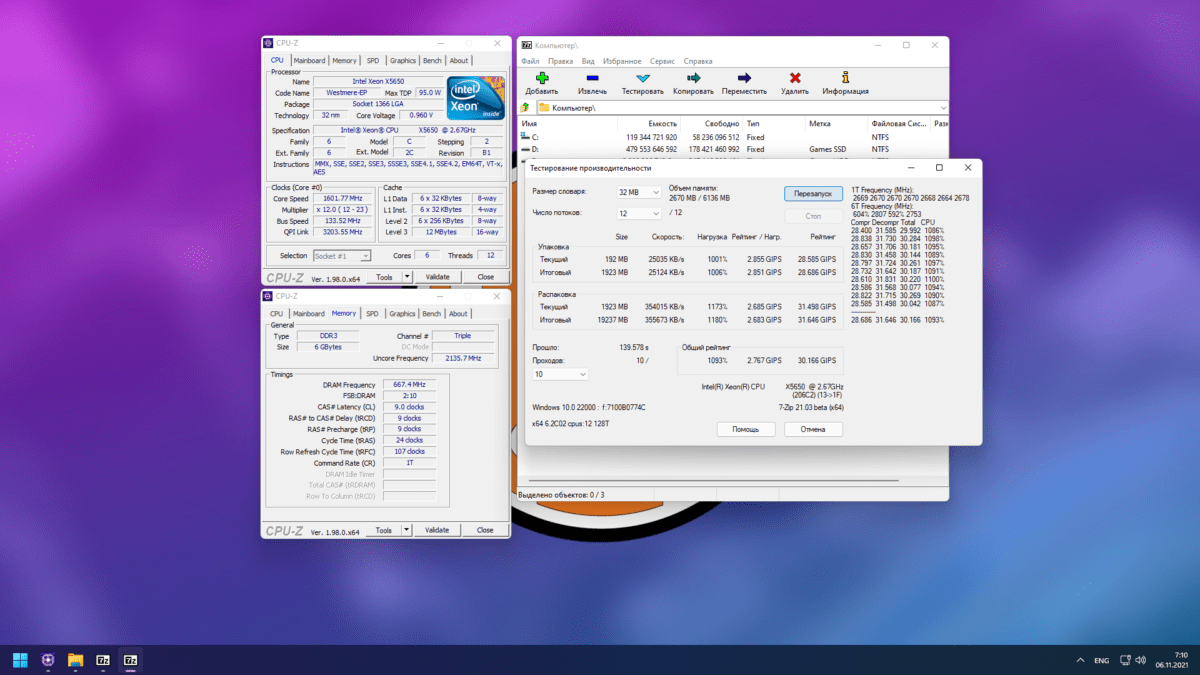
Task: Click the Перезапуск button in the benchmark dialog
Action: (x=813, y=194)
